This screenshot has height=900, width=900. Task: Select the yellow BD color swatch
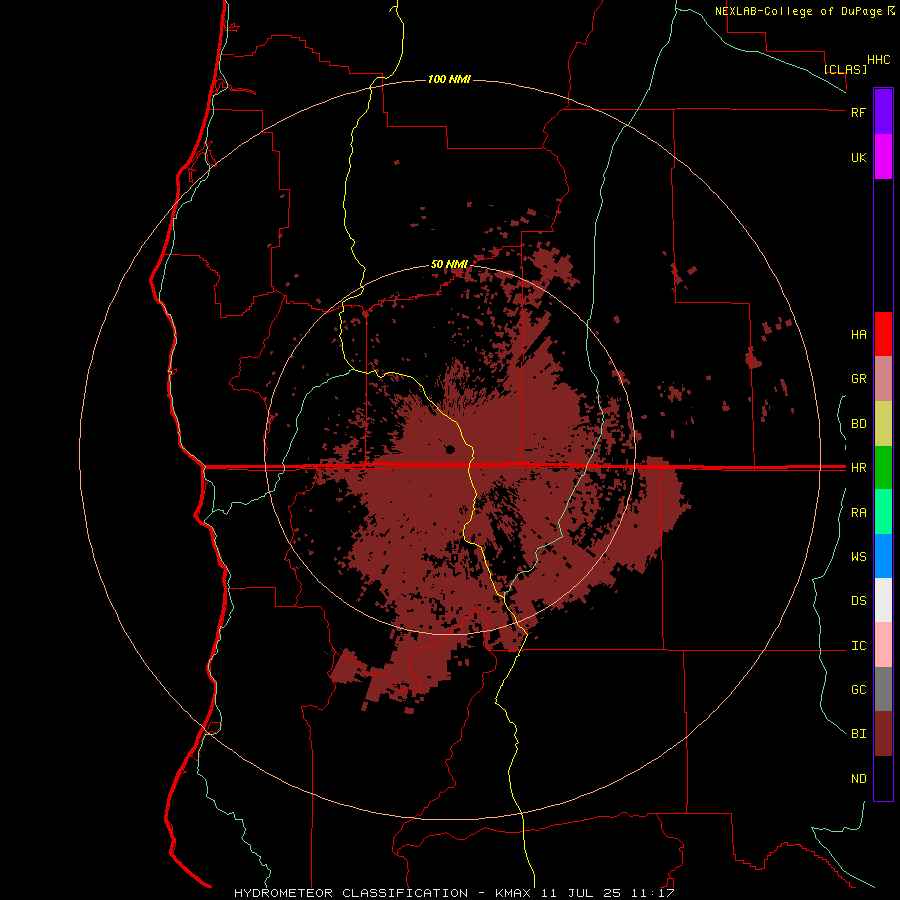(883, 423)
